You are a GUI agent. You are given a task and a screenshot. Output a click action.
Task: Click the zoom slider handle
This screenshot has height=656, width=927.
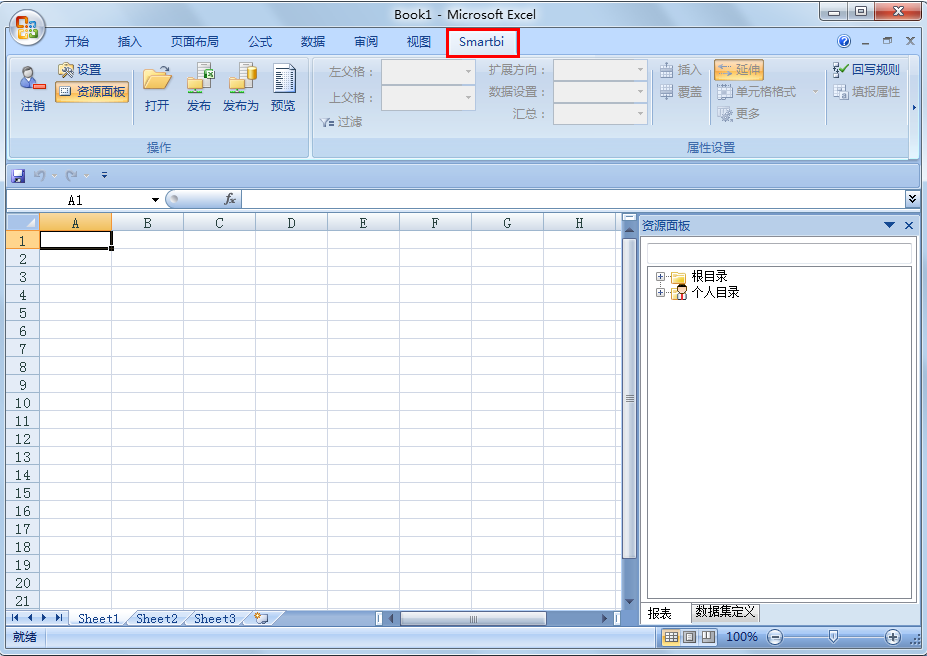pyautogui.click(x=833, y=636)
